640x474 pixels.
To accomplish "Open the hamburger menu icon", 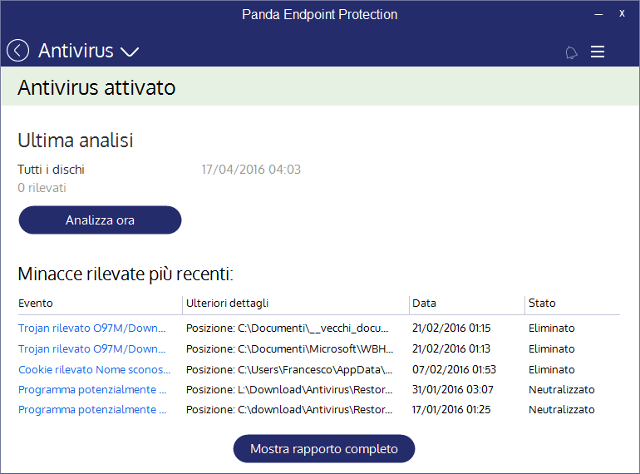I will [x=597, y=52].
